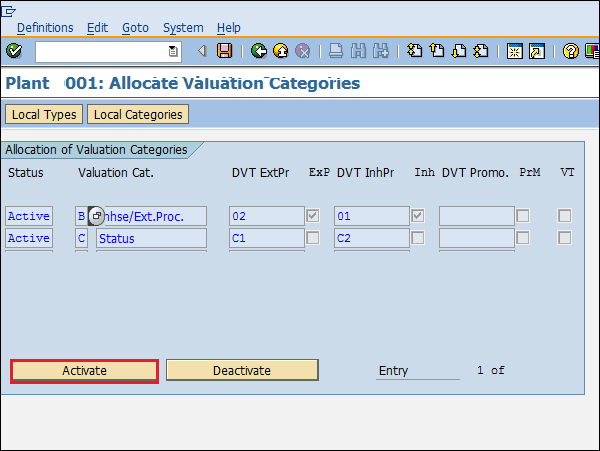Click the Save diskette icon
600x451 pixels.
(x=225, y=51)
